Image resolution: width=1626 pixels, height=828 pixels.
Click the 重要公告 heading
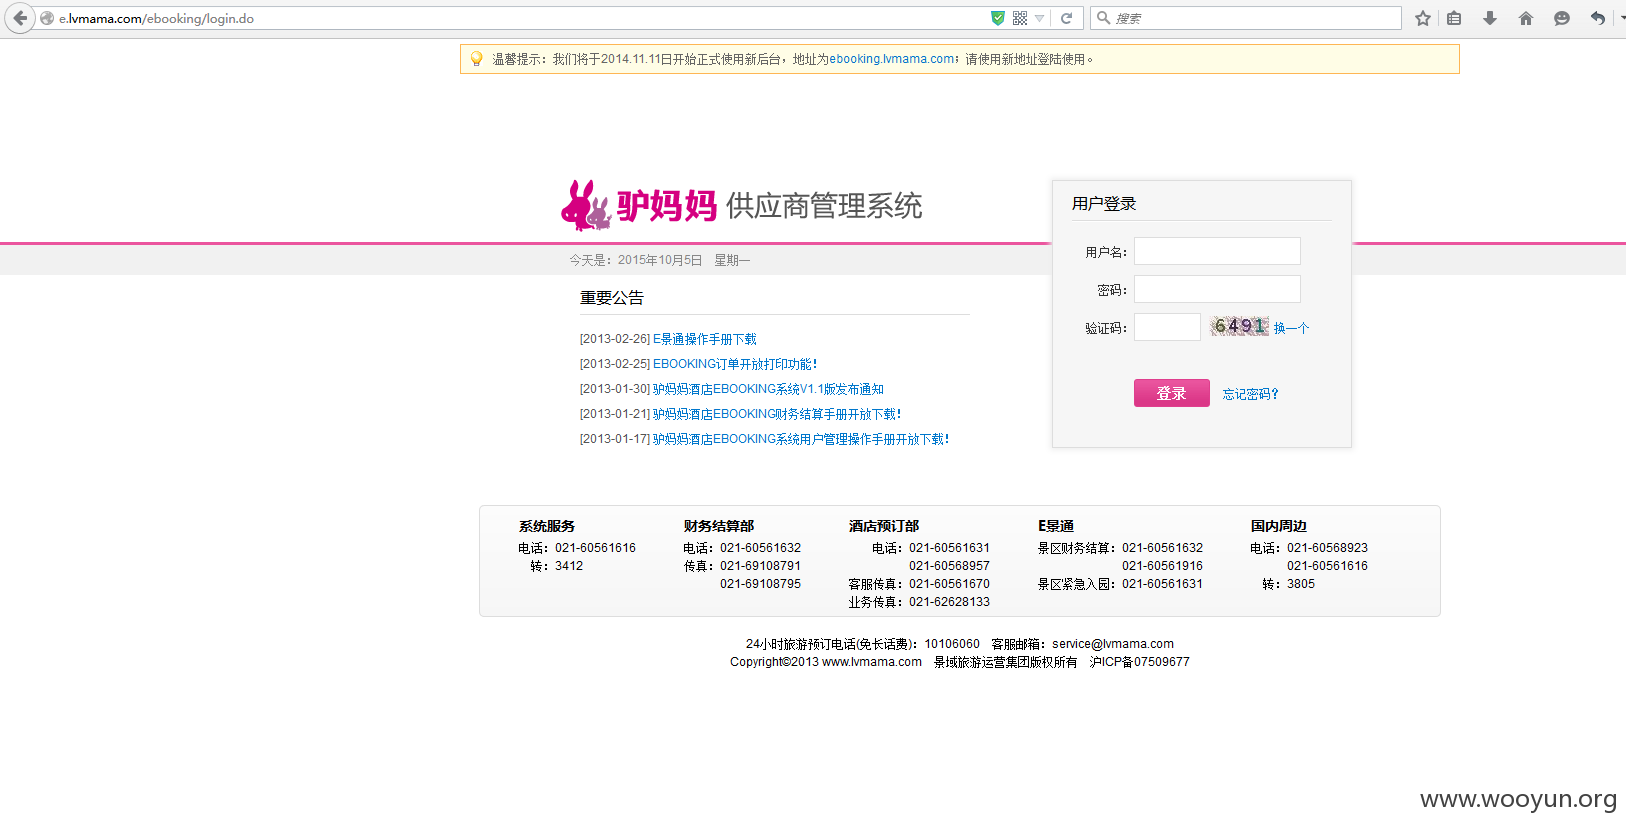point(612,298)
